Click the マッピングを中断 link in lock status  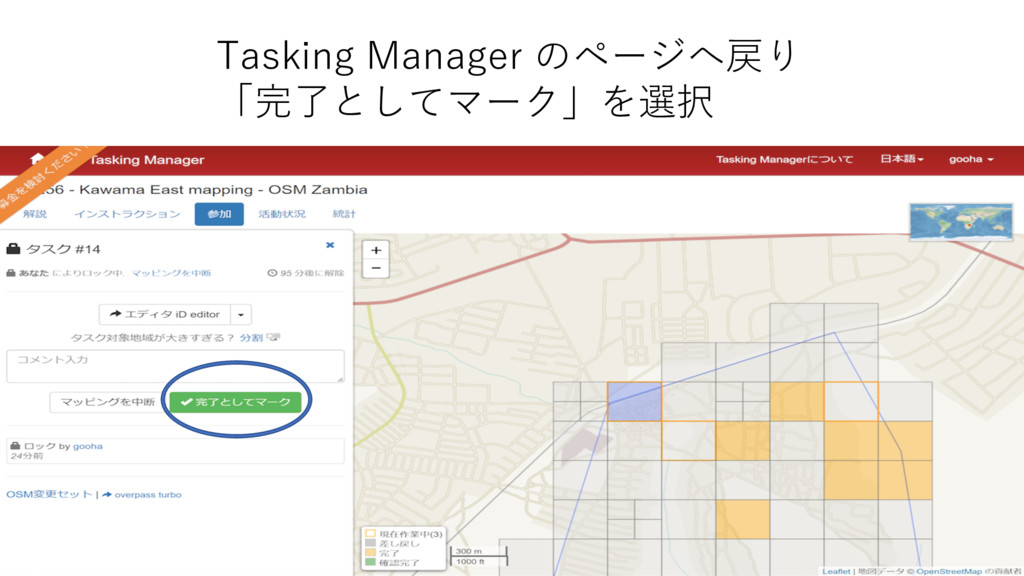(x=171, y=273)
